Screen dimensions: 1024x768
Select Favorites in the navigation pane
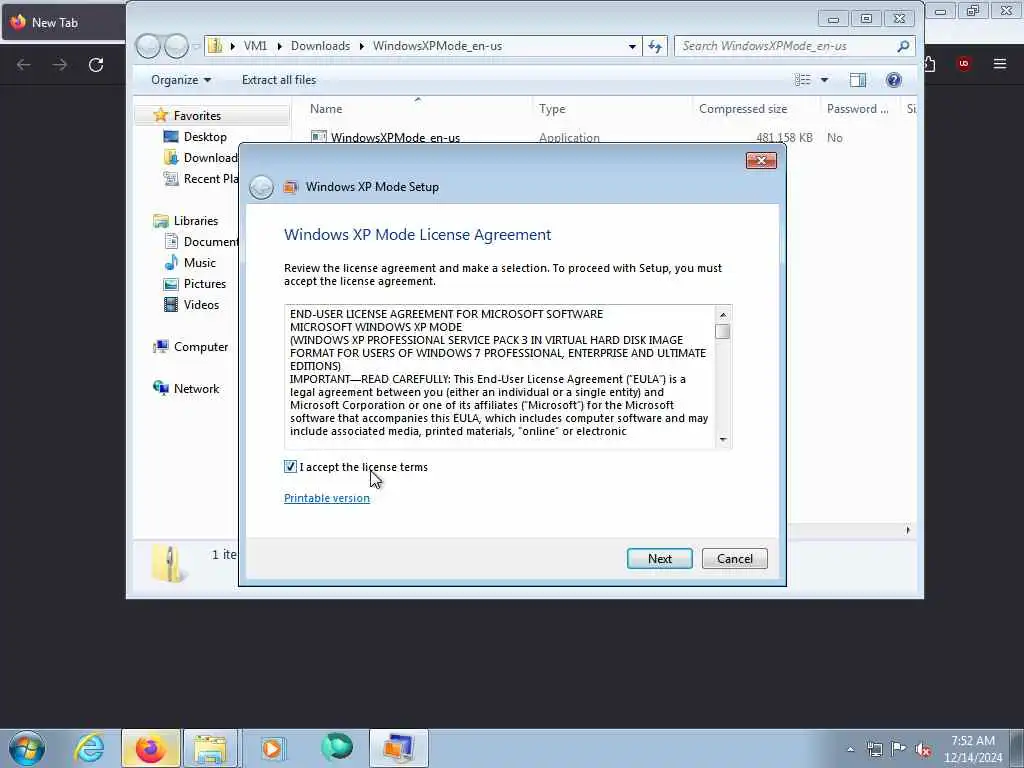(x=197, y=116)
